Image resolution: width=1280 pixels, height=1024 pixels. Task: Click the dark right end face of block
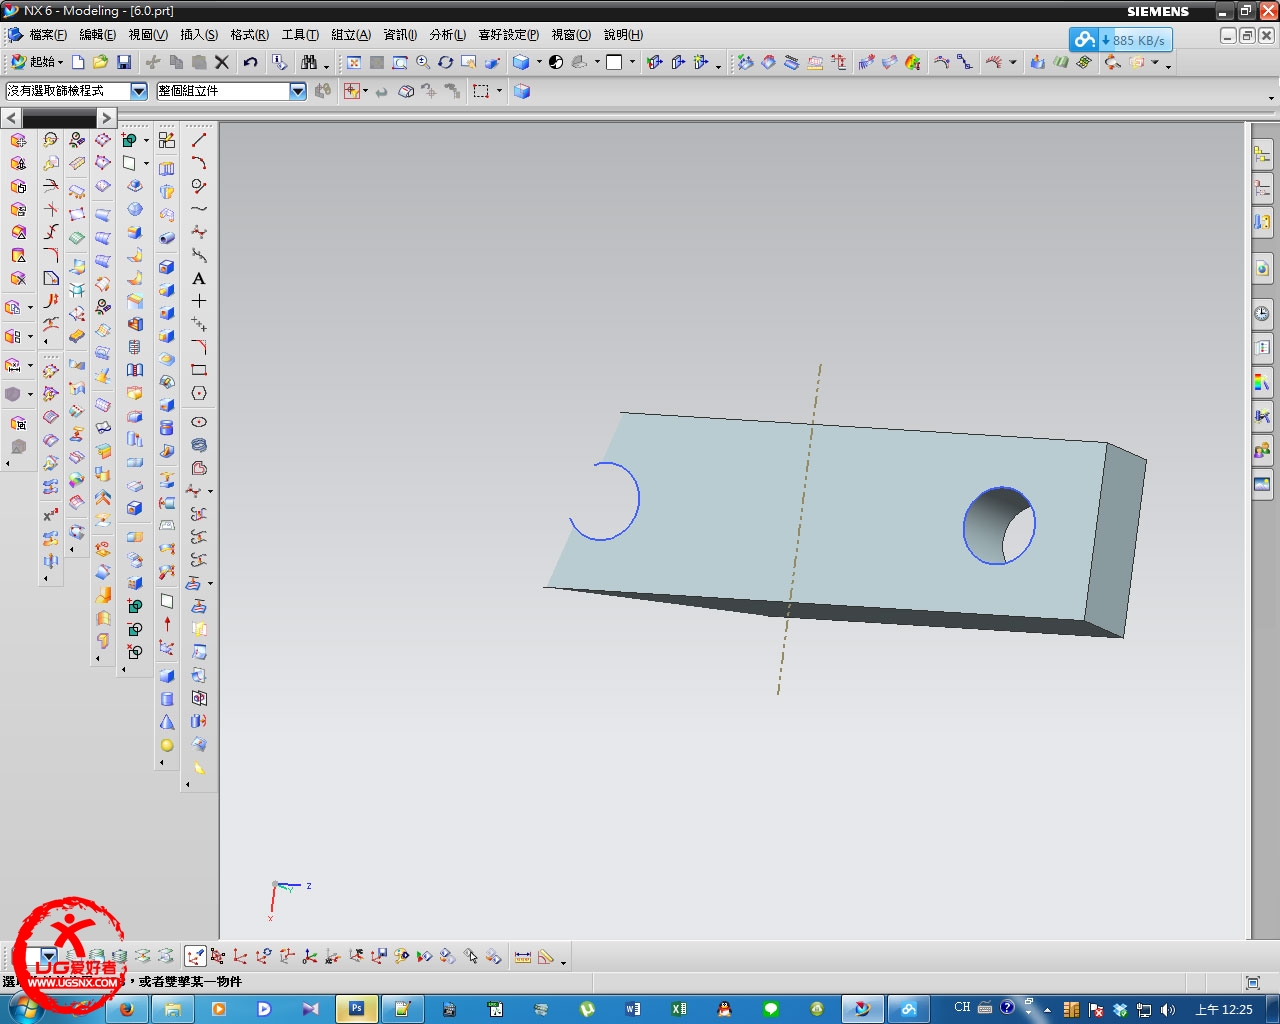(x=1116, y=540)
